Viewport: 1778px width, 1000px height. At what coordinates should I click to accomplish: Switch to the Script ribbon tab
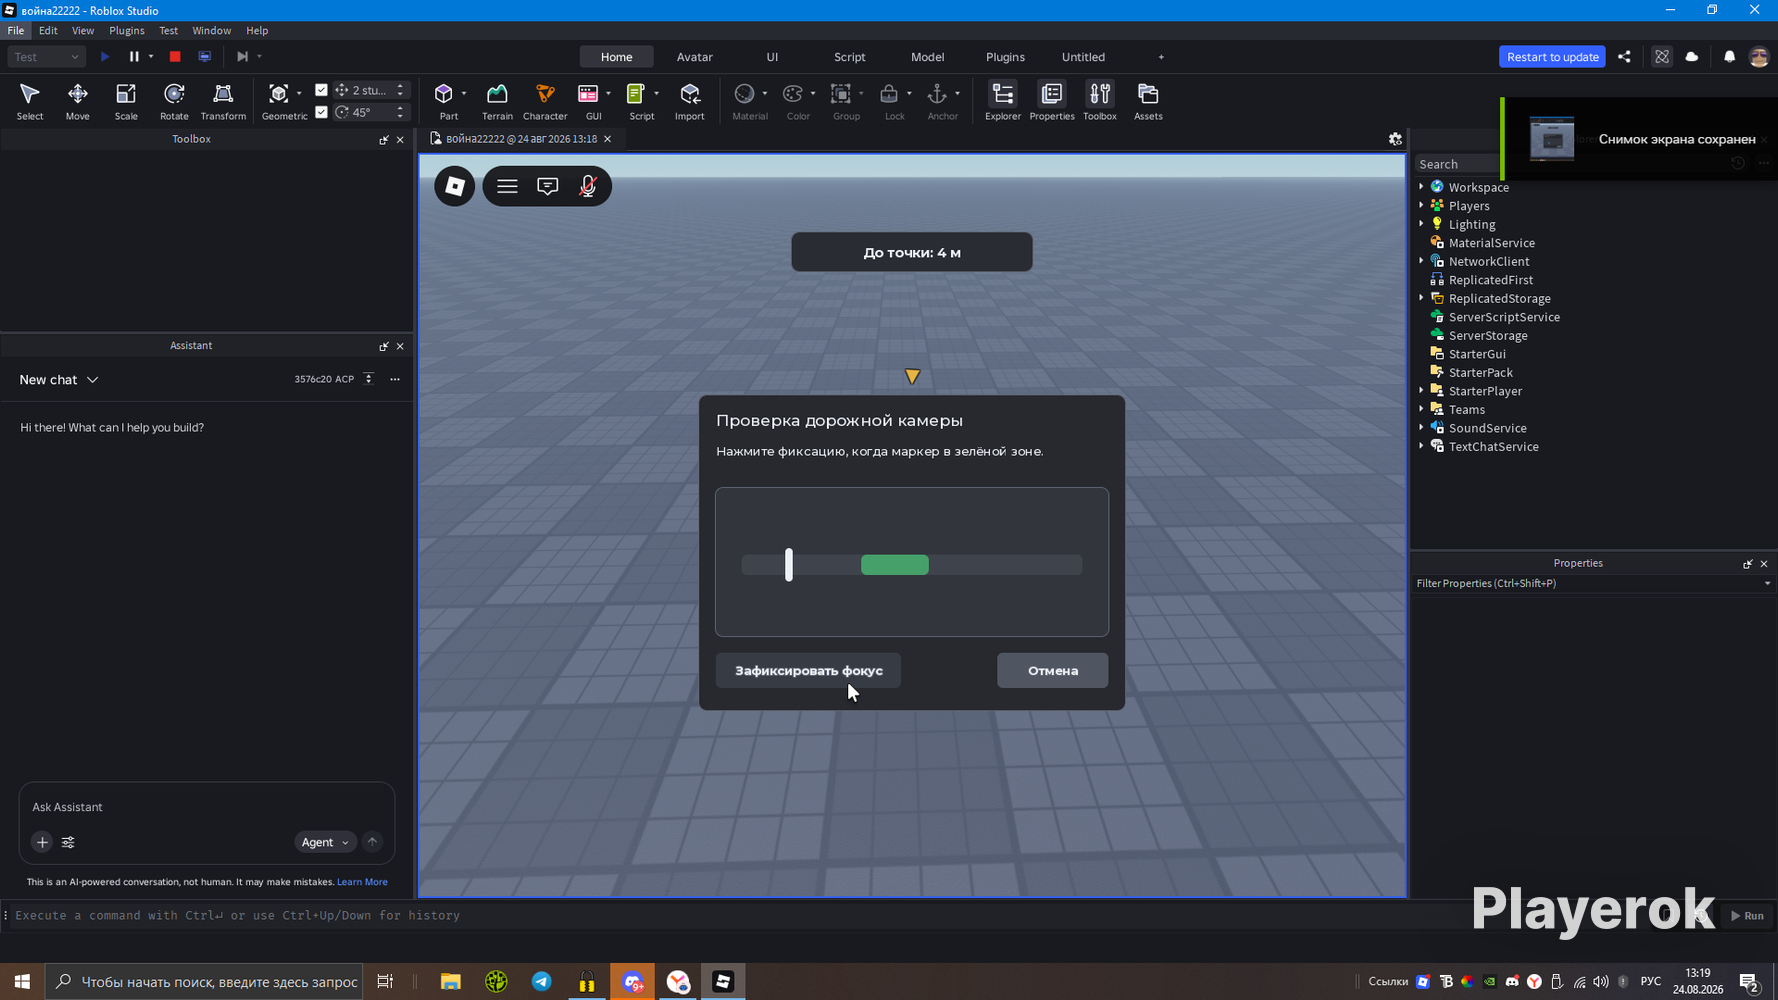coord(850,57)
